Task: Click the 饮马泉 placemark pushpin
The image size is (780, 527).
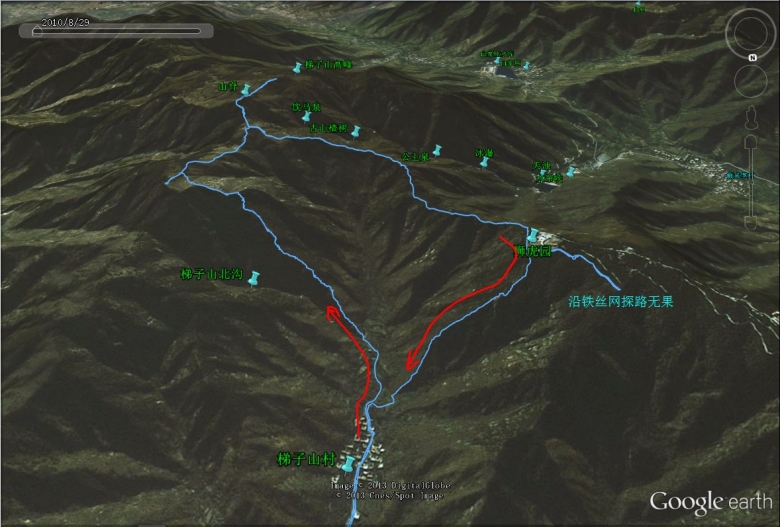Action: click(x=306, y=116)
